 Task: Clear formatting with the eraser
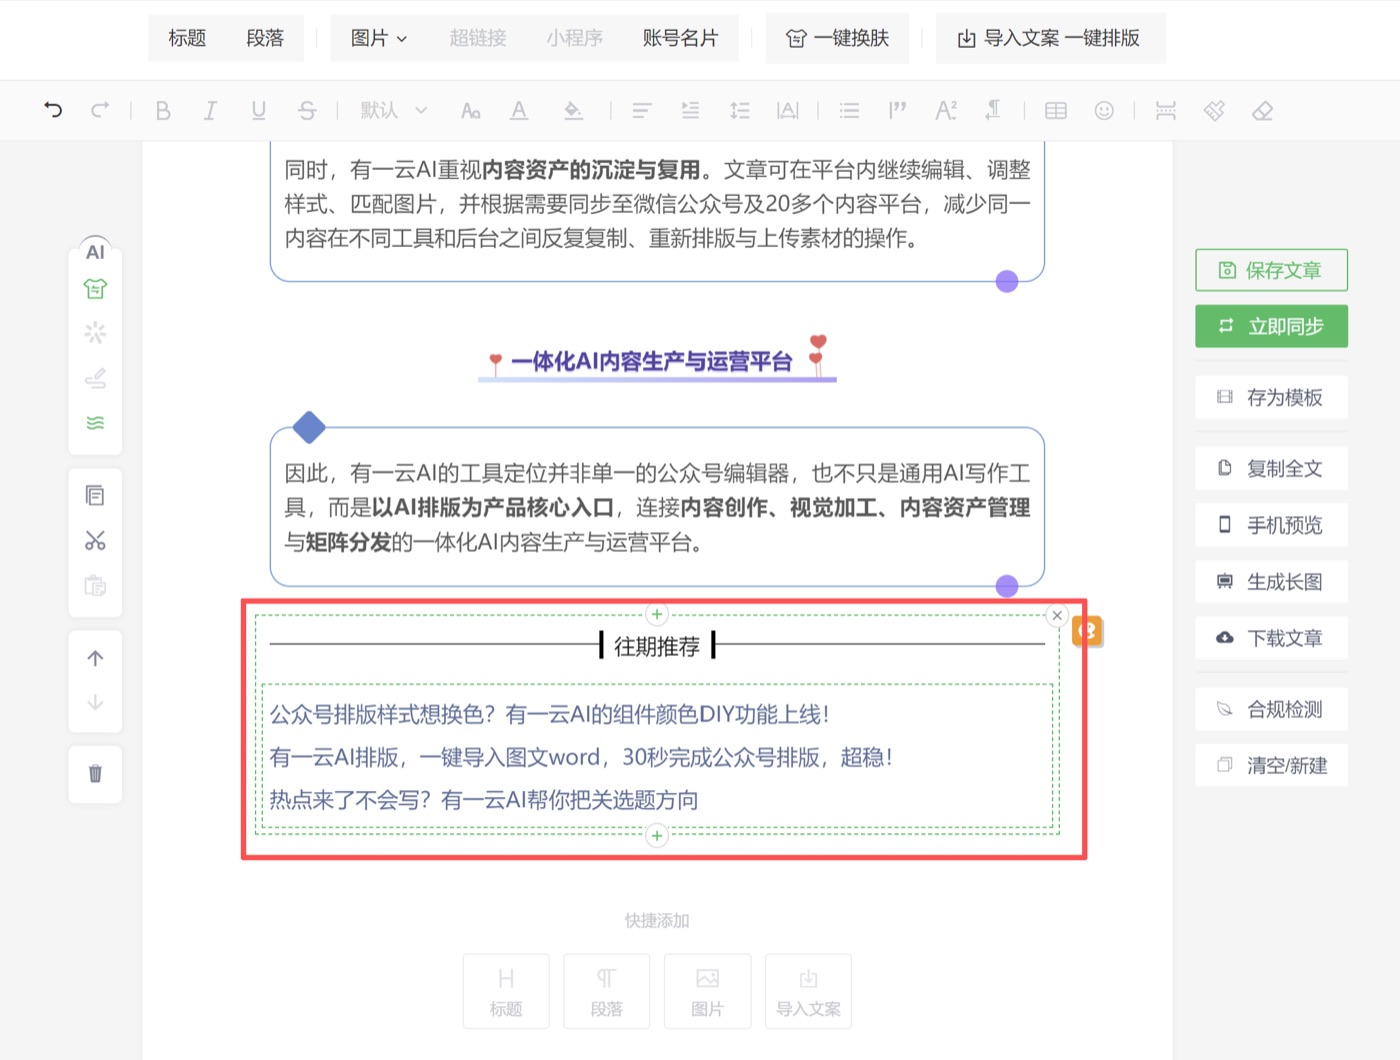[1263, 110]
